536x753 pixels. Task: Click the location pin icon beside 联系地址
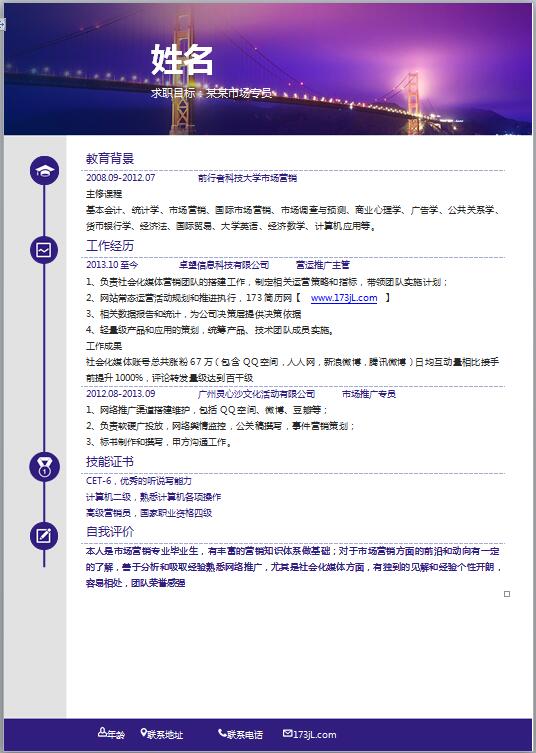pyautogui.click(x=143, y=733)
